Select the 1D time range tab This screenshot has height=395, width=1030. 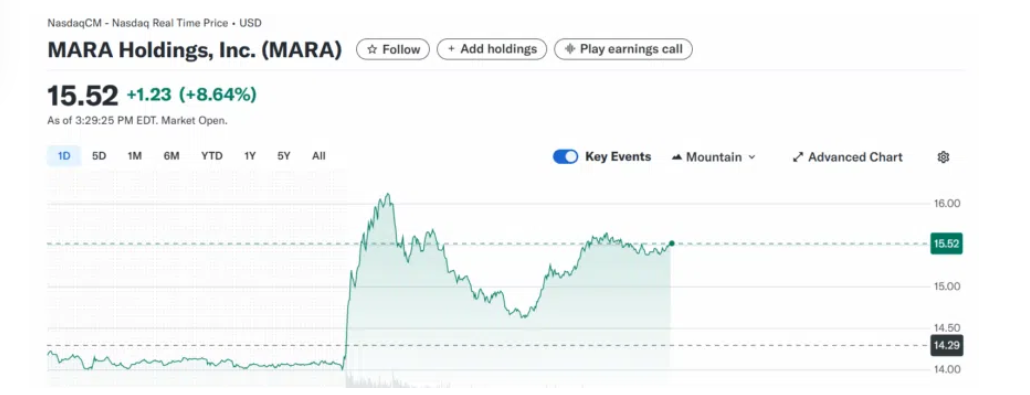pyautogui.click(x=64, y=156)
